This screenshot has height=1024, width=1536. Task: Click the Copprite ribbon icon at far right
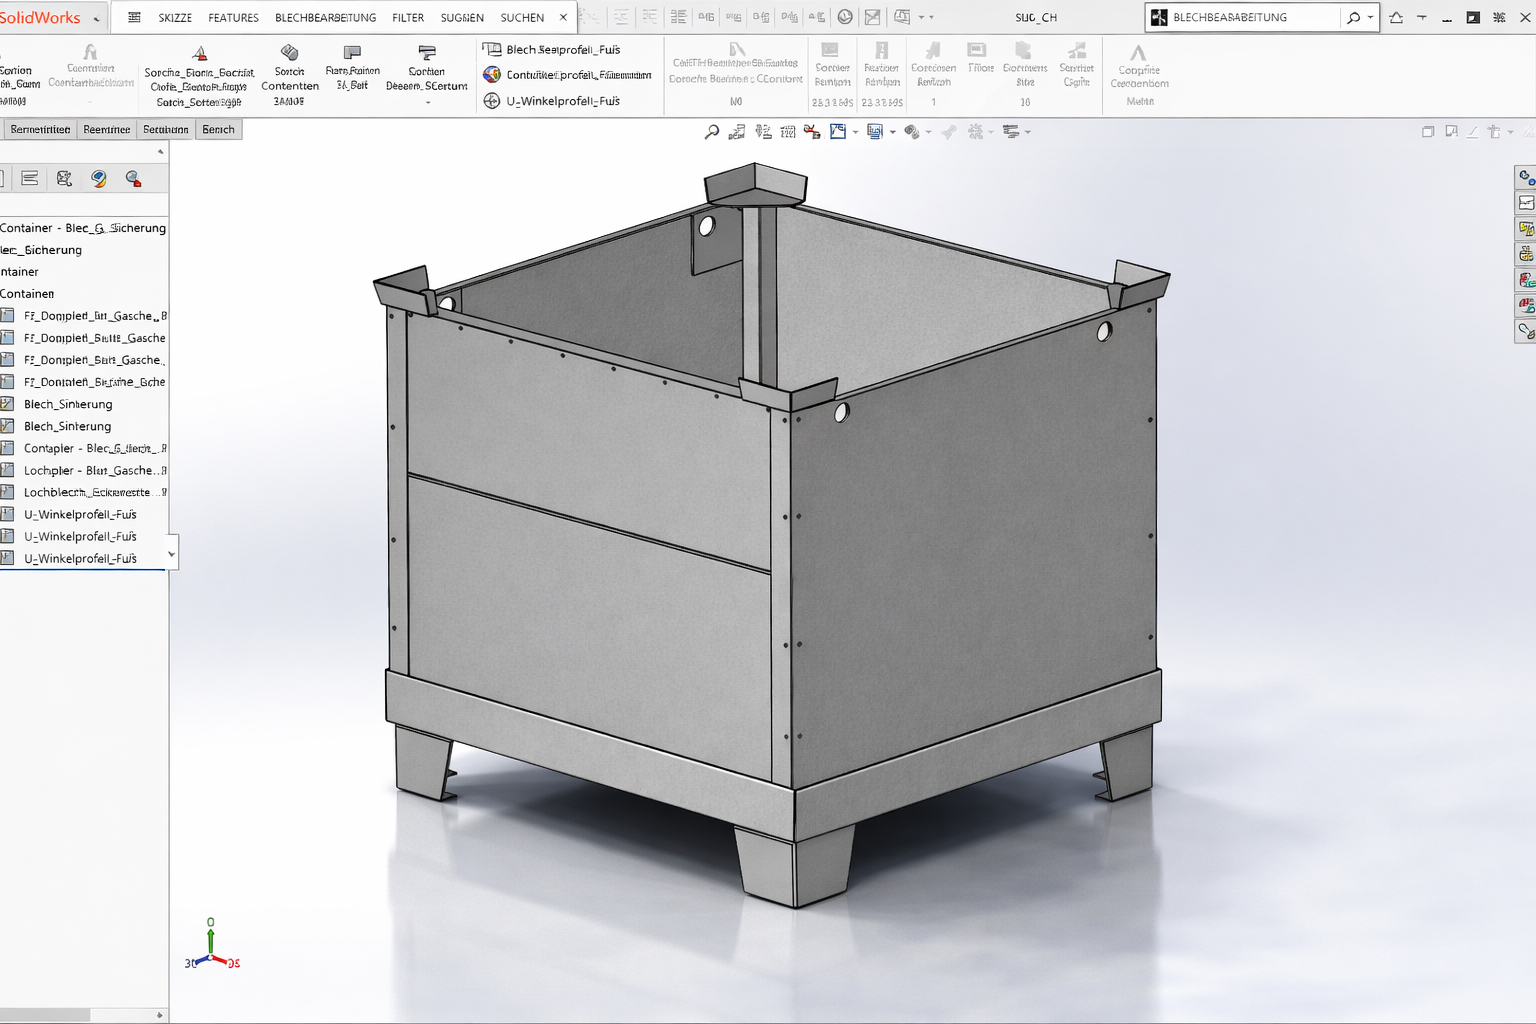click(1138, 52)
